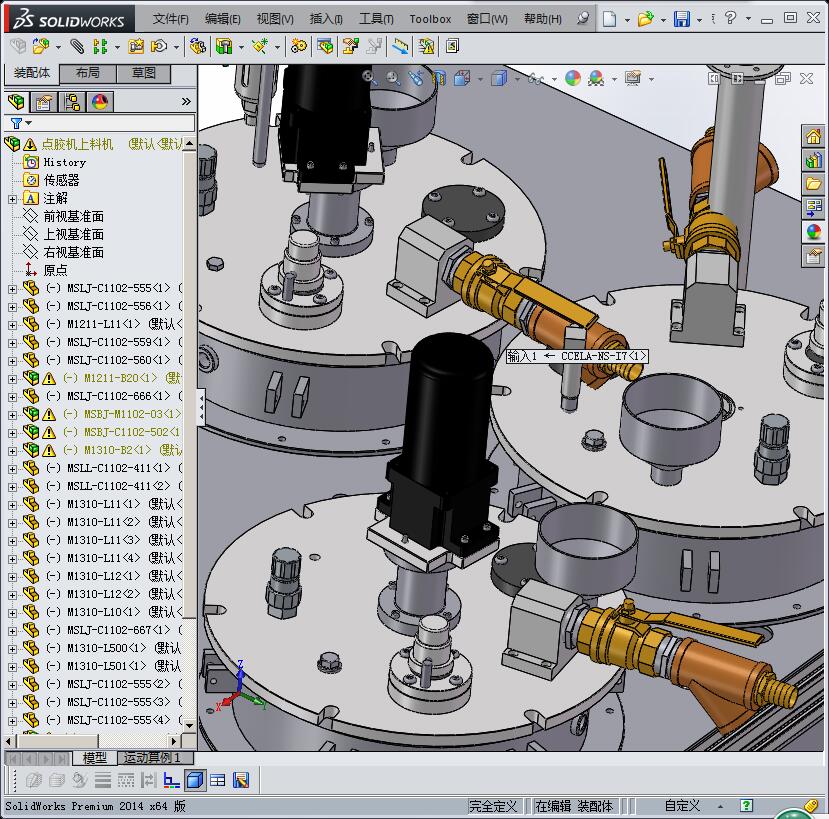
Task: Expand the 注解 folder in the tree
Action: click(12, 199)
